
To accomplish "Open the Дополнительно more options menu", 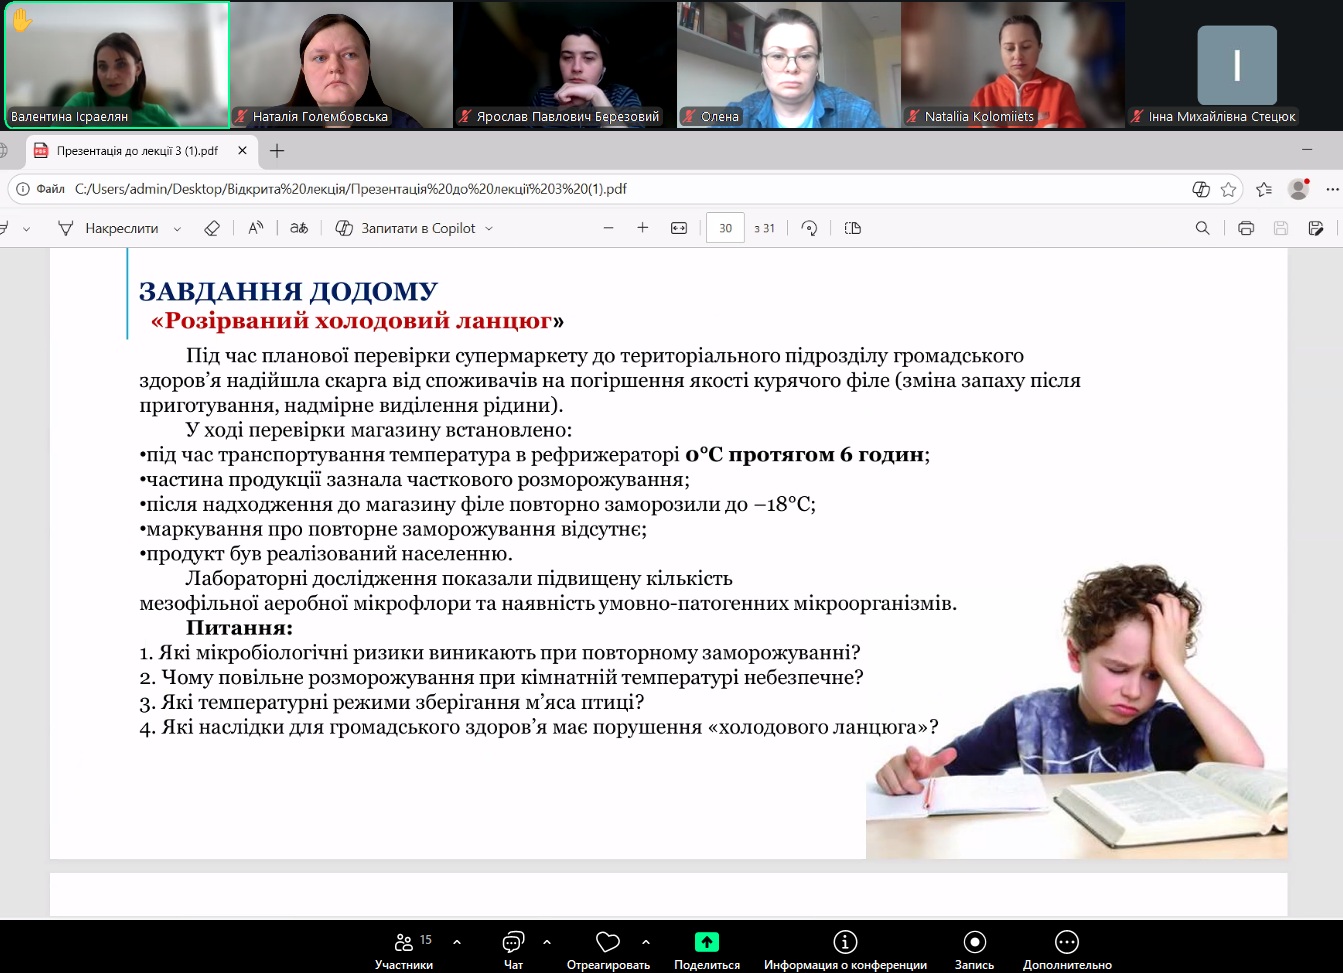I will [x=1067, y=950].
